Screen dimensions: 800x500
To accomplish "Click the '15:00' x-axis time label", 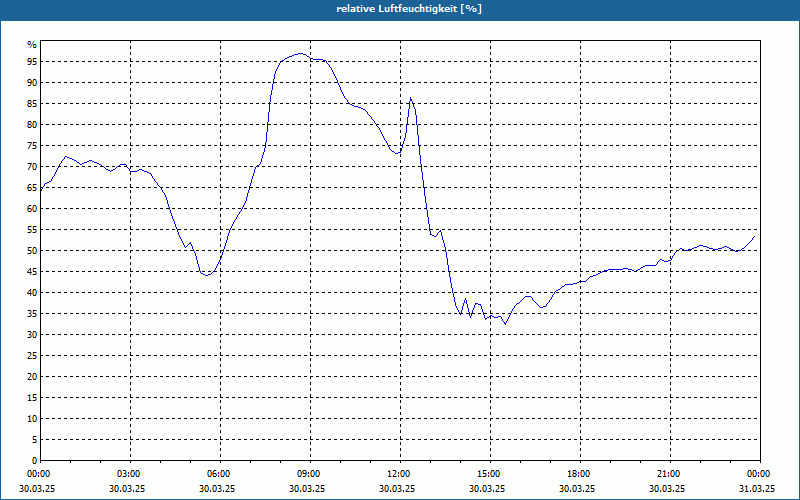I will [489, 474].
